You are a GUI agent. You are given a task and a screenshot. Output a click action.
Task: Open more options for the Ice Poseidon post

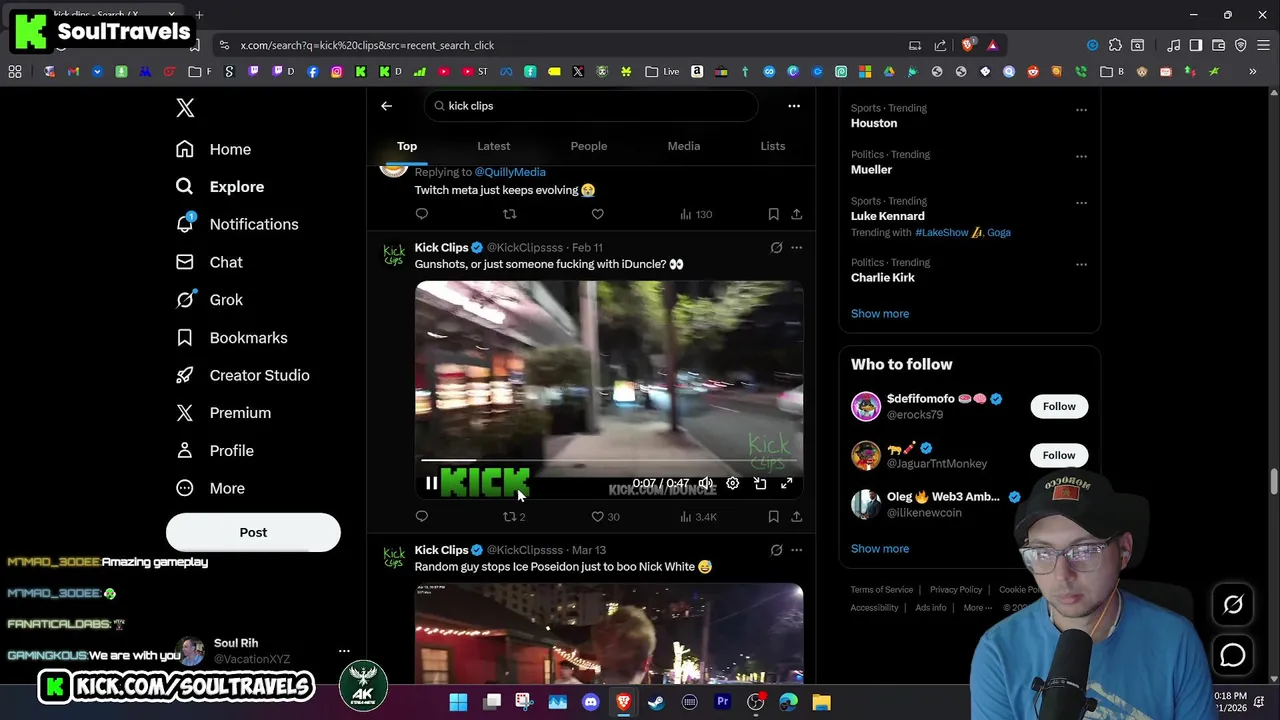(797, 550)
